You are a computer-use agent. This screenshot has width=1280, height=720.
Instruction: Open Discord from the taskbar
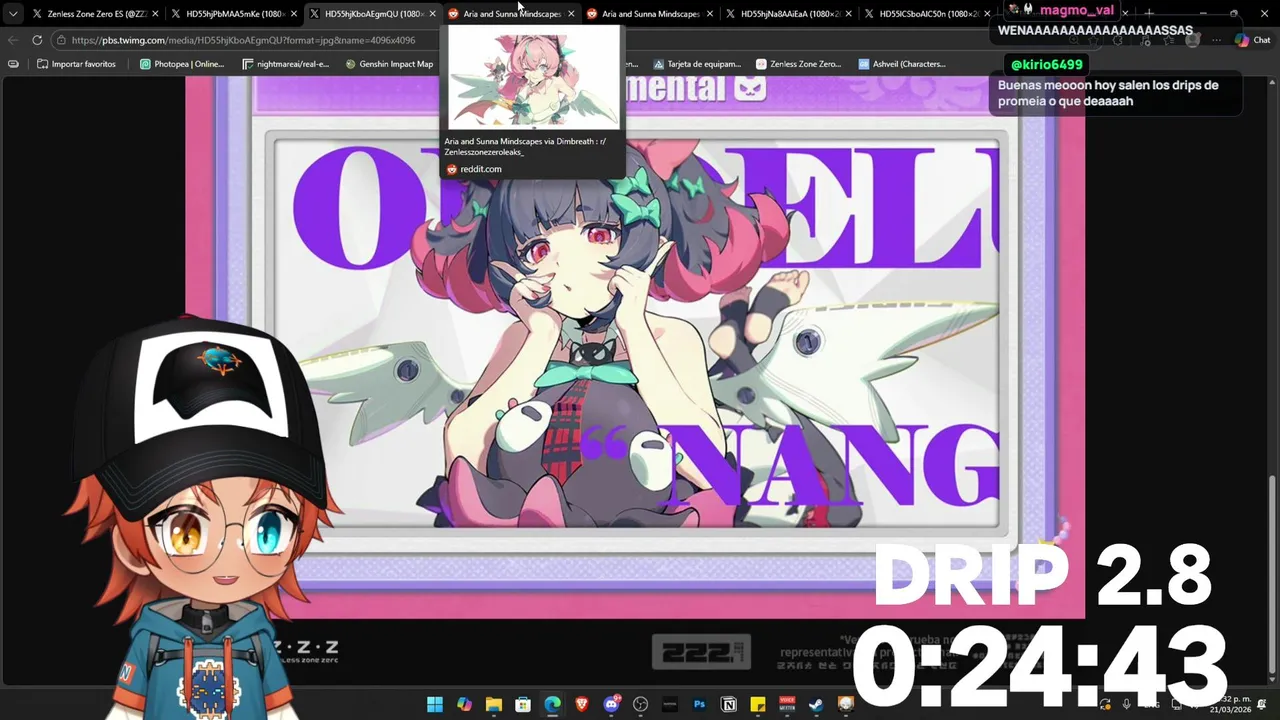click(x=611, y=704)
